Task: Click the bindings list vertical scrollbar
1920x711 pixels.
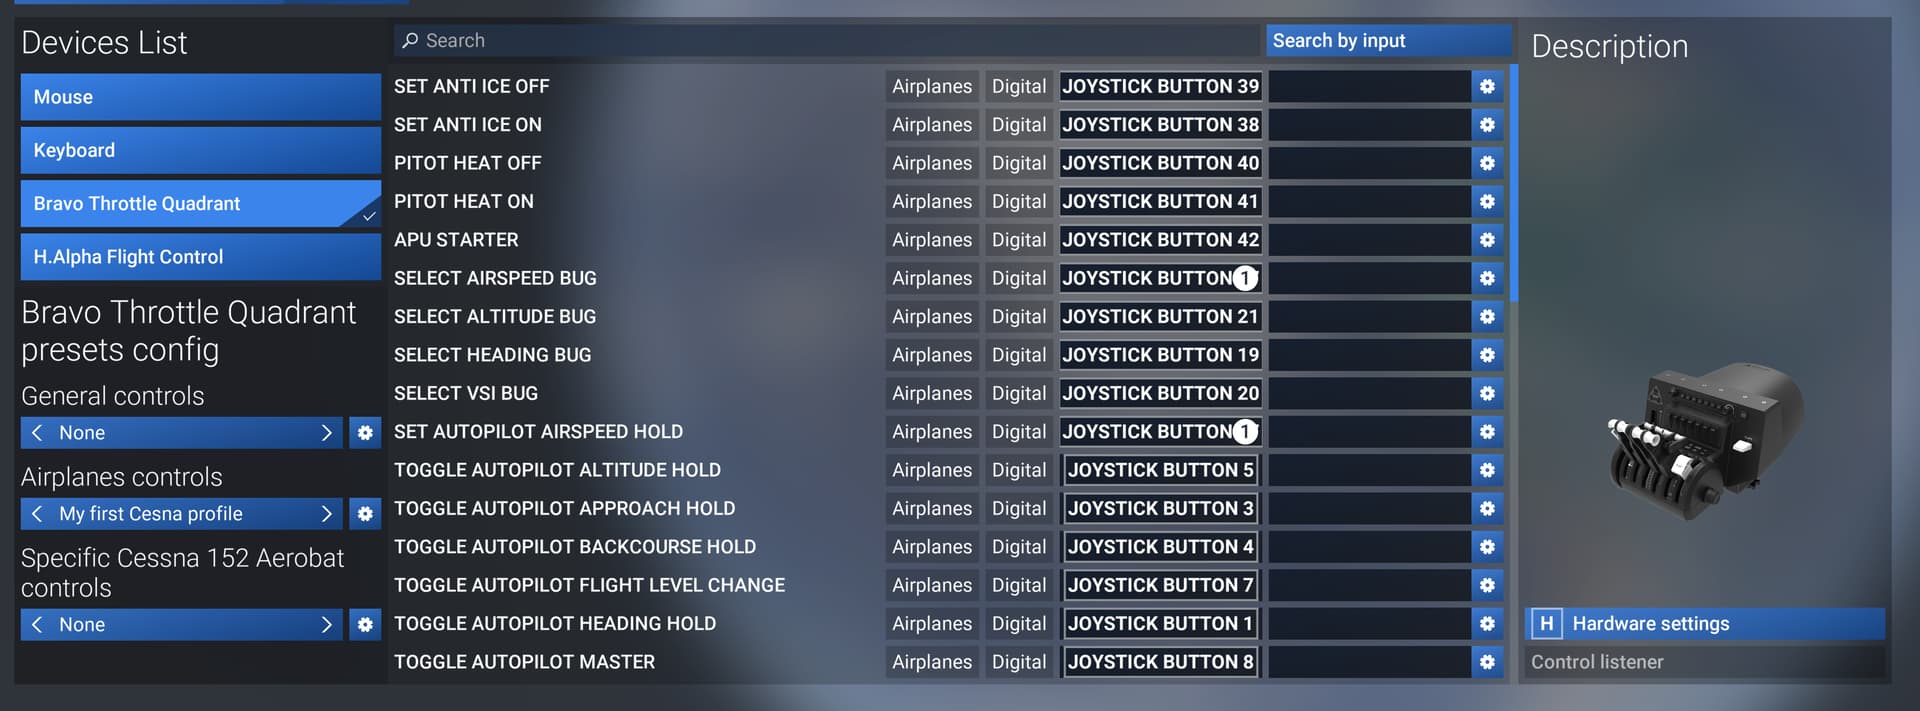Action: click(x=1514, y=183)
